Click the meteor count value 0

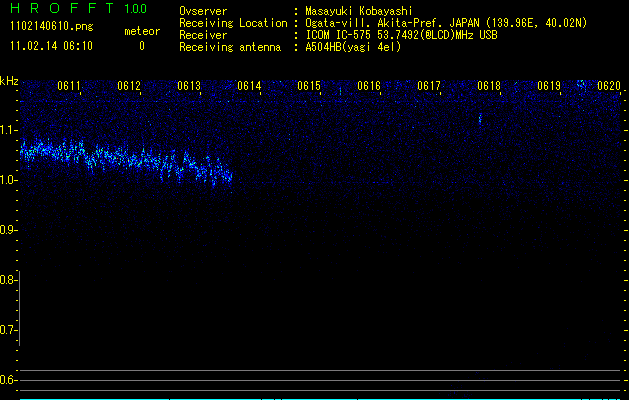(x=142, y=46)
